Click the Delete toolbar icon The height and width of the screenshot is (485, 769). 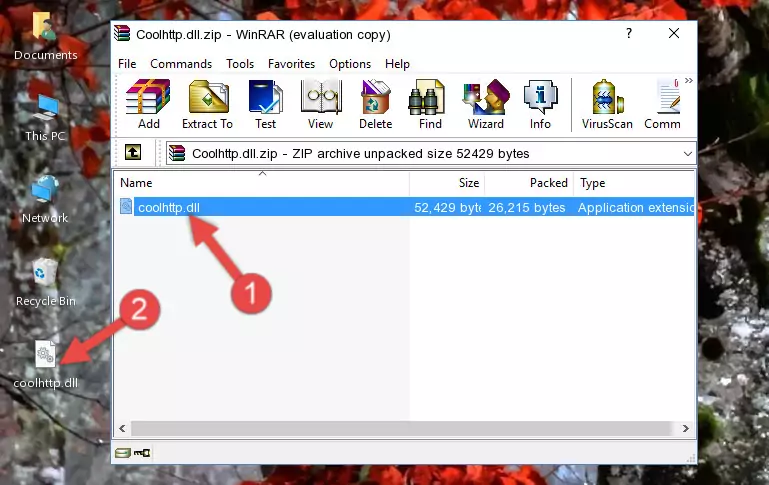pyautogui.click(x=375, y=104)
